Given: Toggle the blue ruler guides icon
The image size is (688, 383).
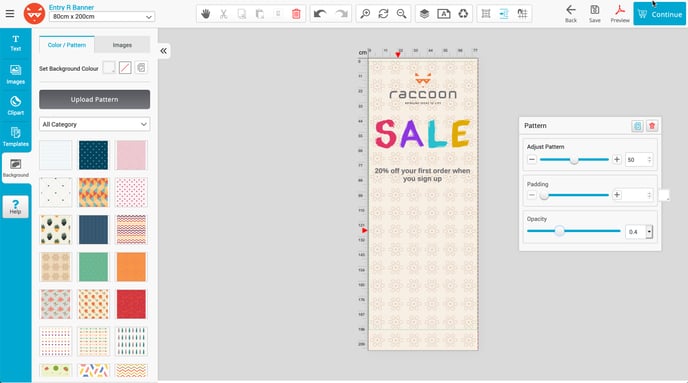Looking at the screenshot, I should 504,14.
